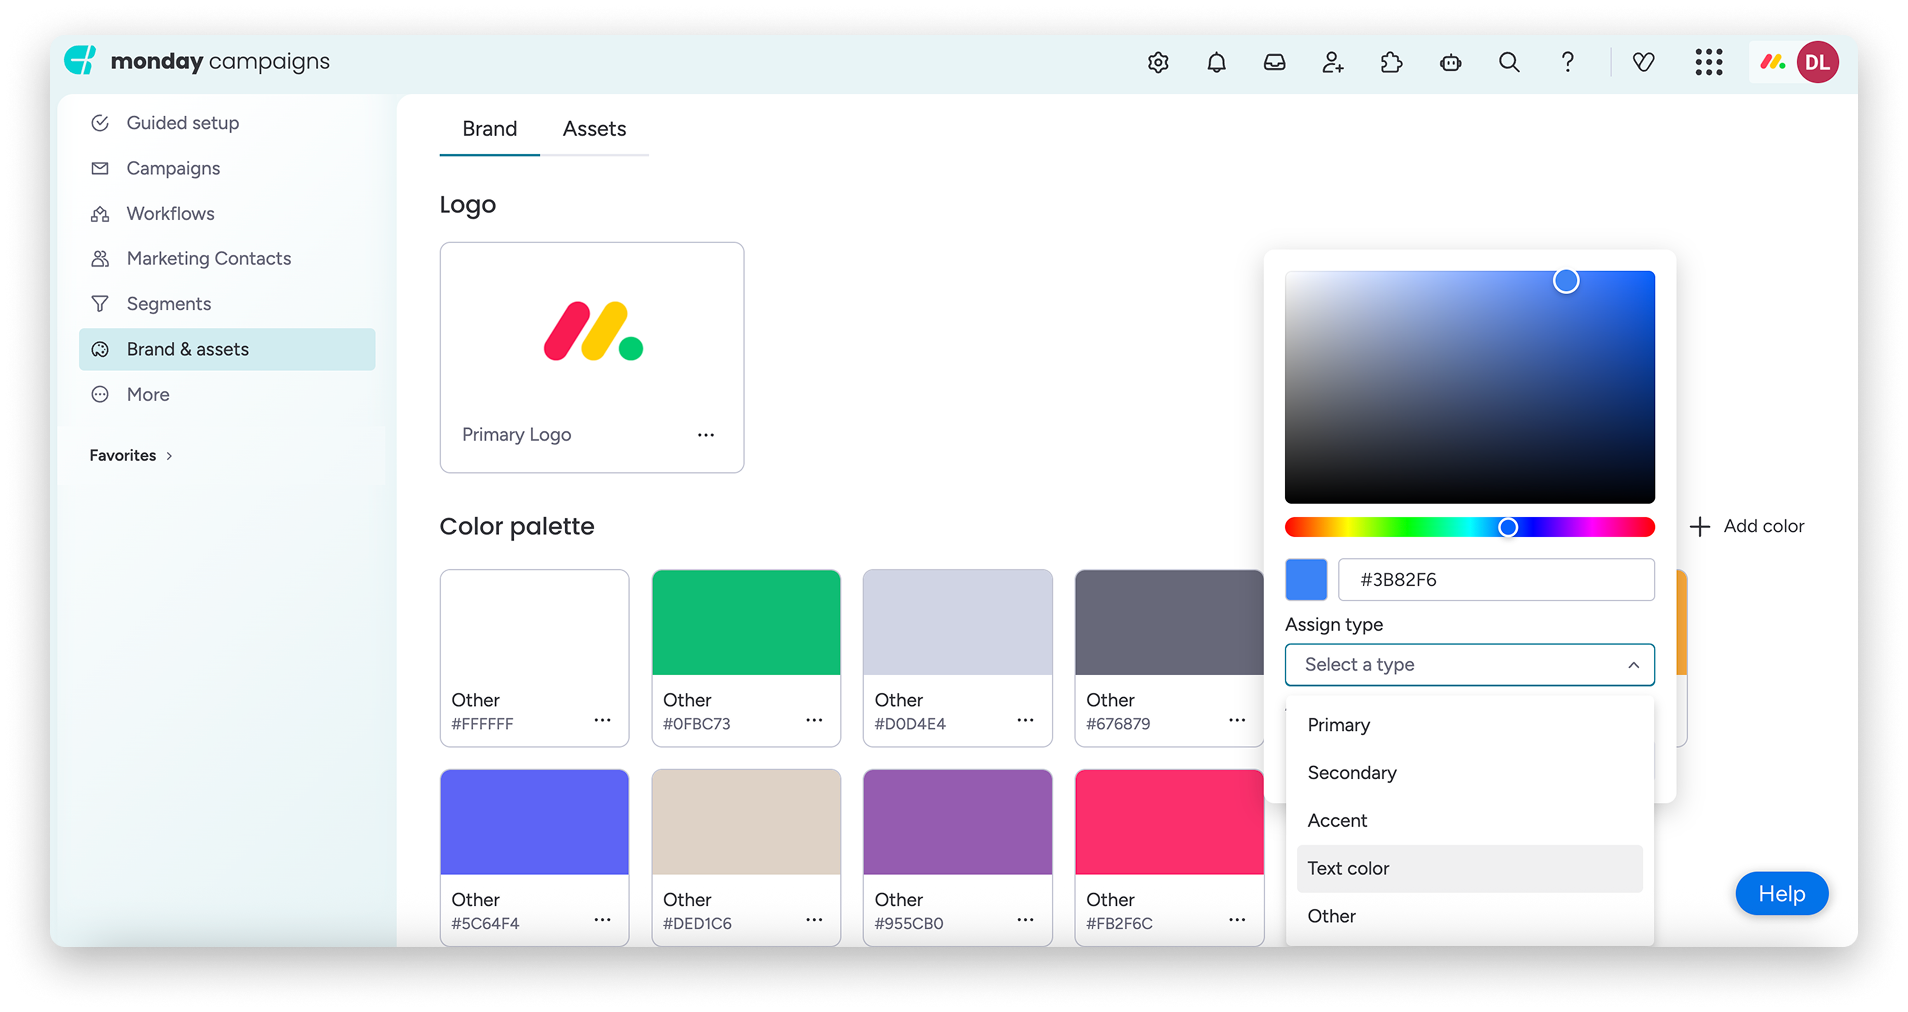Open the robot automation icon
1908x1012 pixels.
(1450, 62)
